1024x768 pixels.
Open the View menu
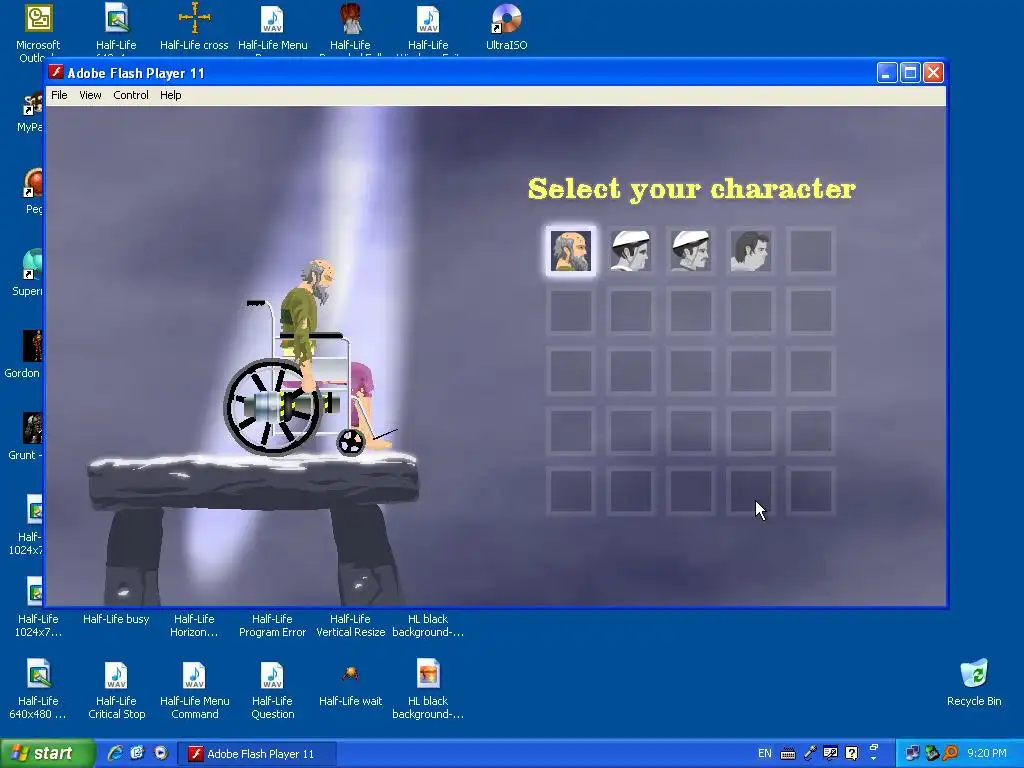click(x=90, y=95)
